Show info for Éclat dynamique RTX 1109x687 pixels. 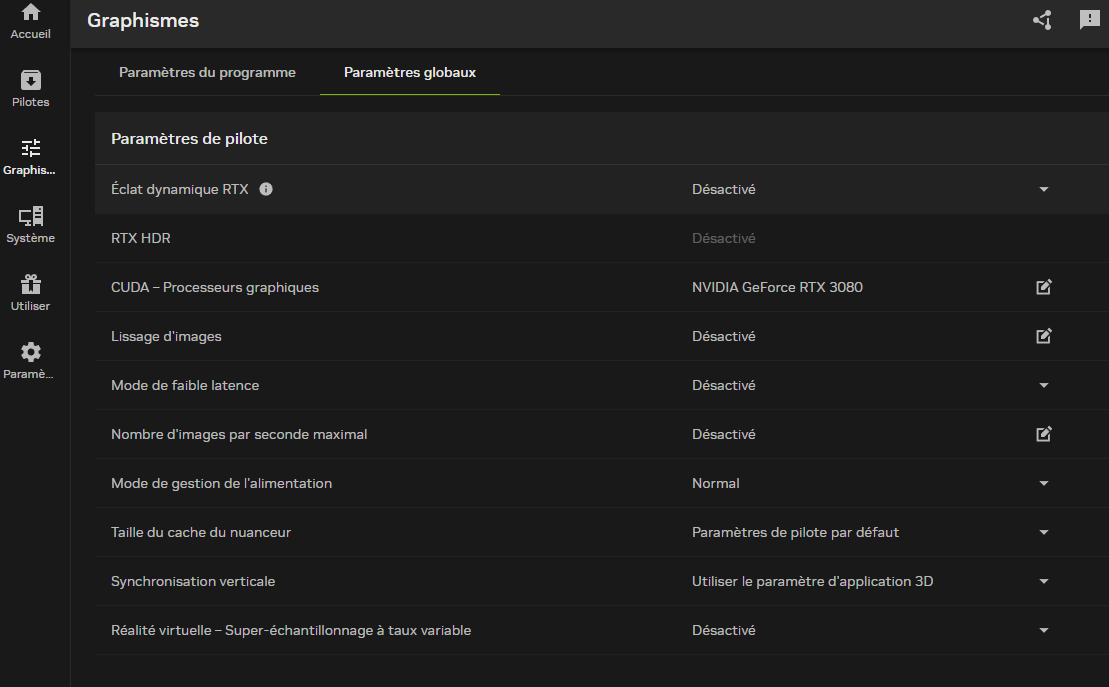coord(266,189)
